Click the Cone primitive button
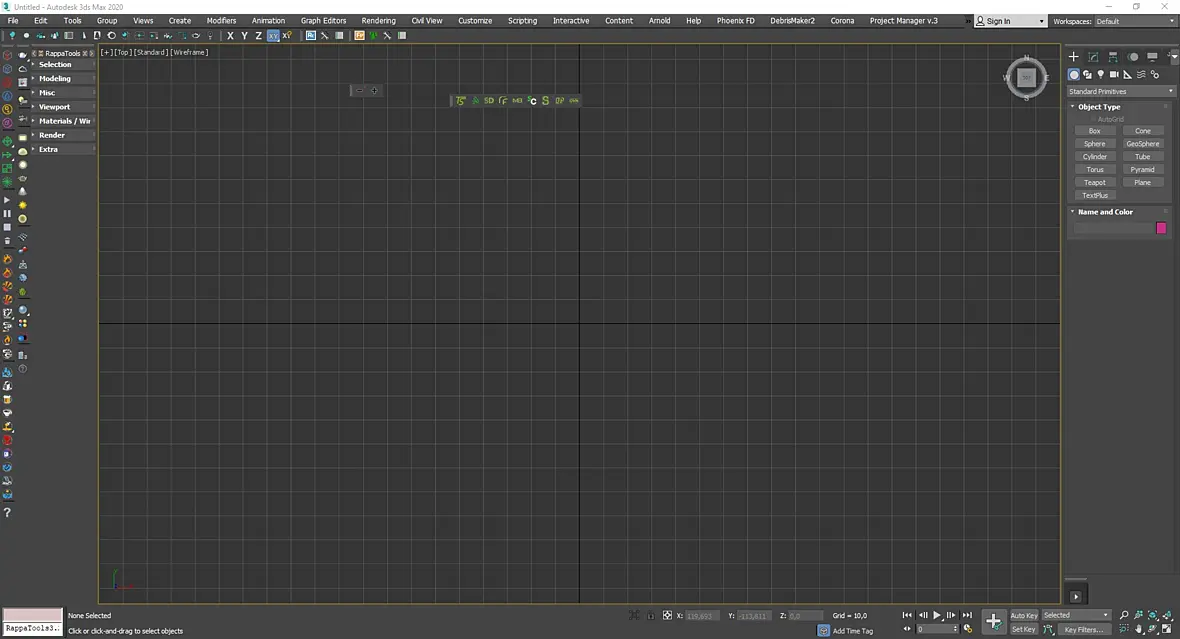The image size is (1180, 639). pyautogui.click(x=1142, y=131)
